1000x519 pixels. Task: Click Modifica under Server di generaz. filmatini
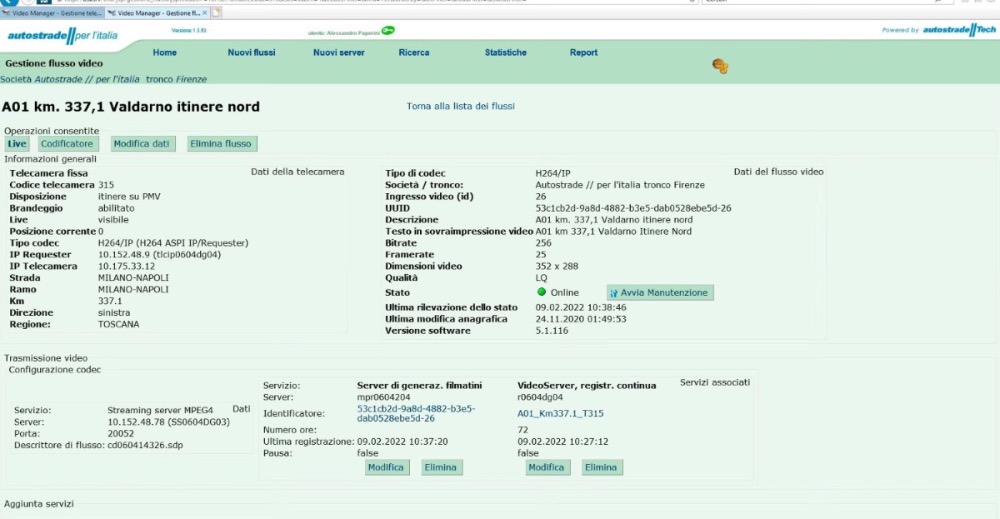(x=386, y=467)
